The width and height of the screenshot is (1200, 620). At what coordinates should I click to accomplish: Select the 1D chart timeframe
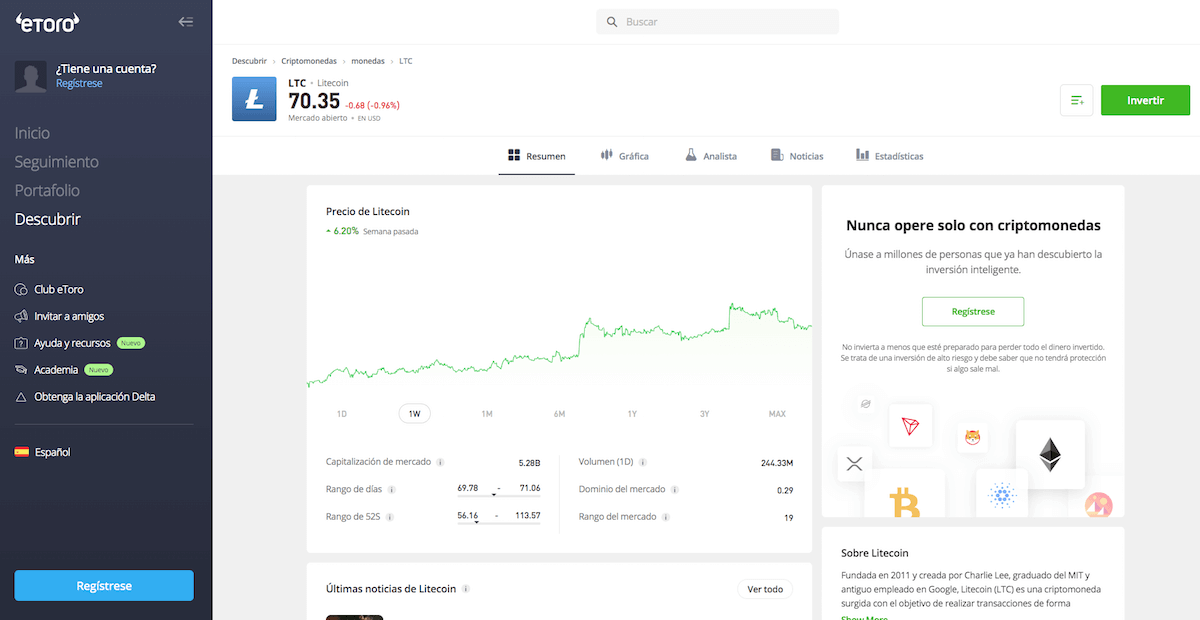pos(342,413)
